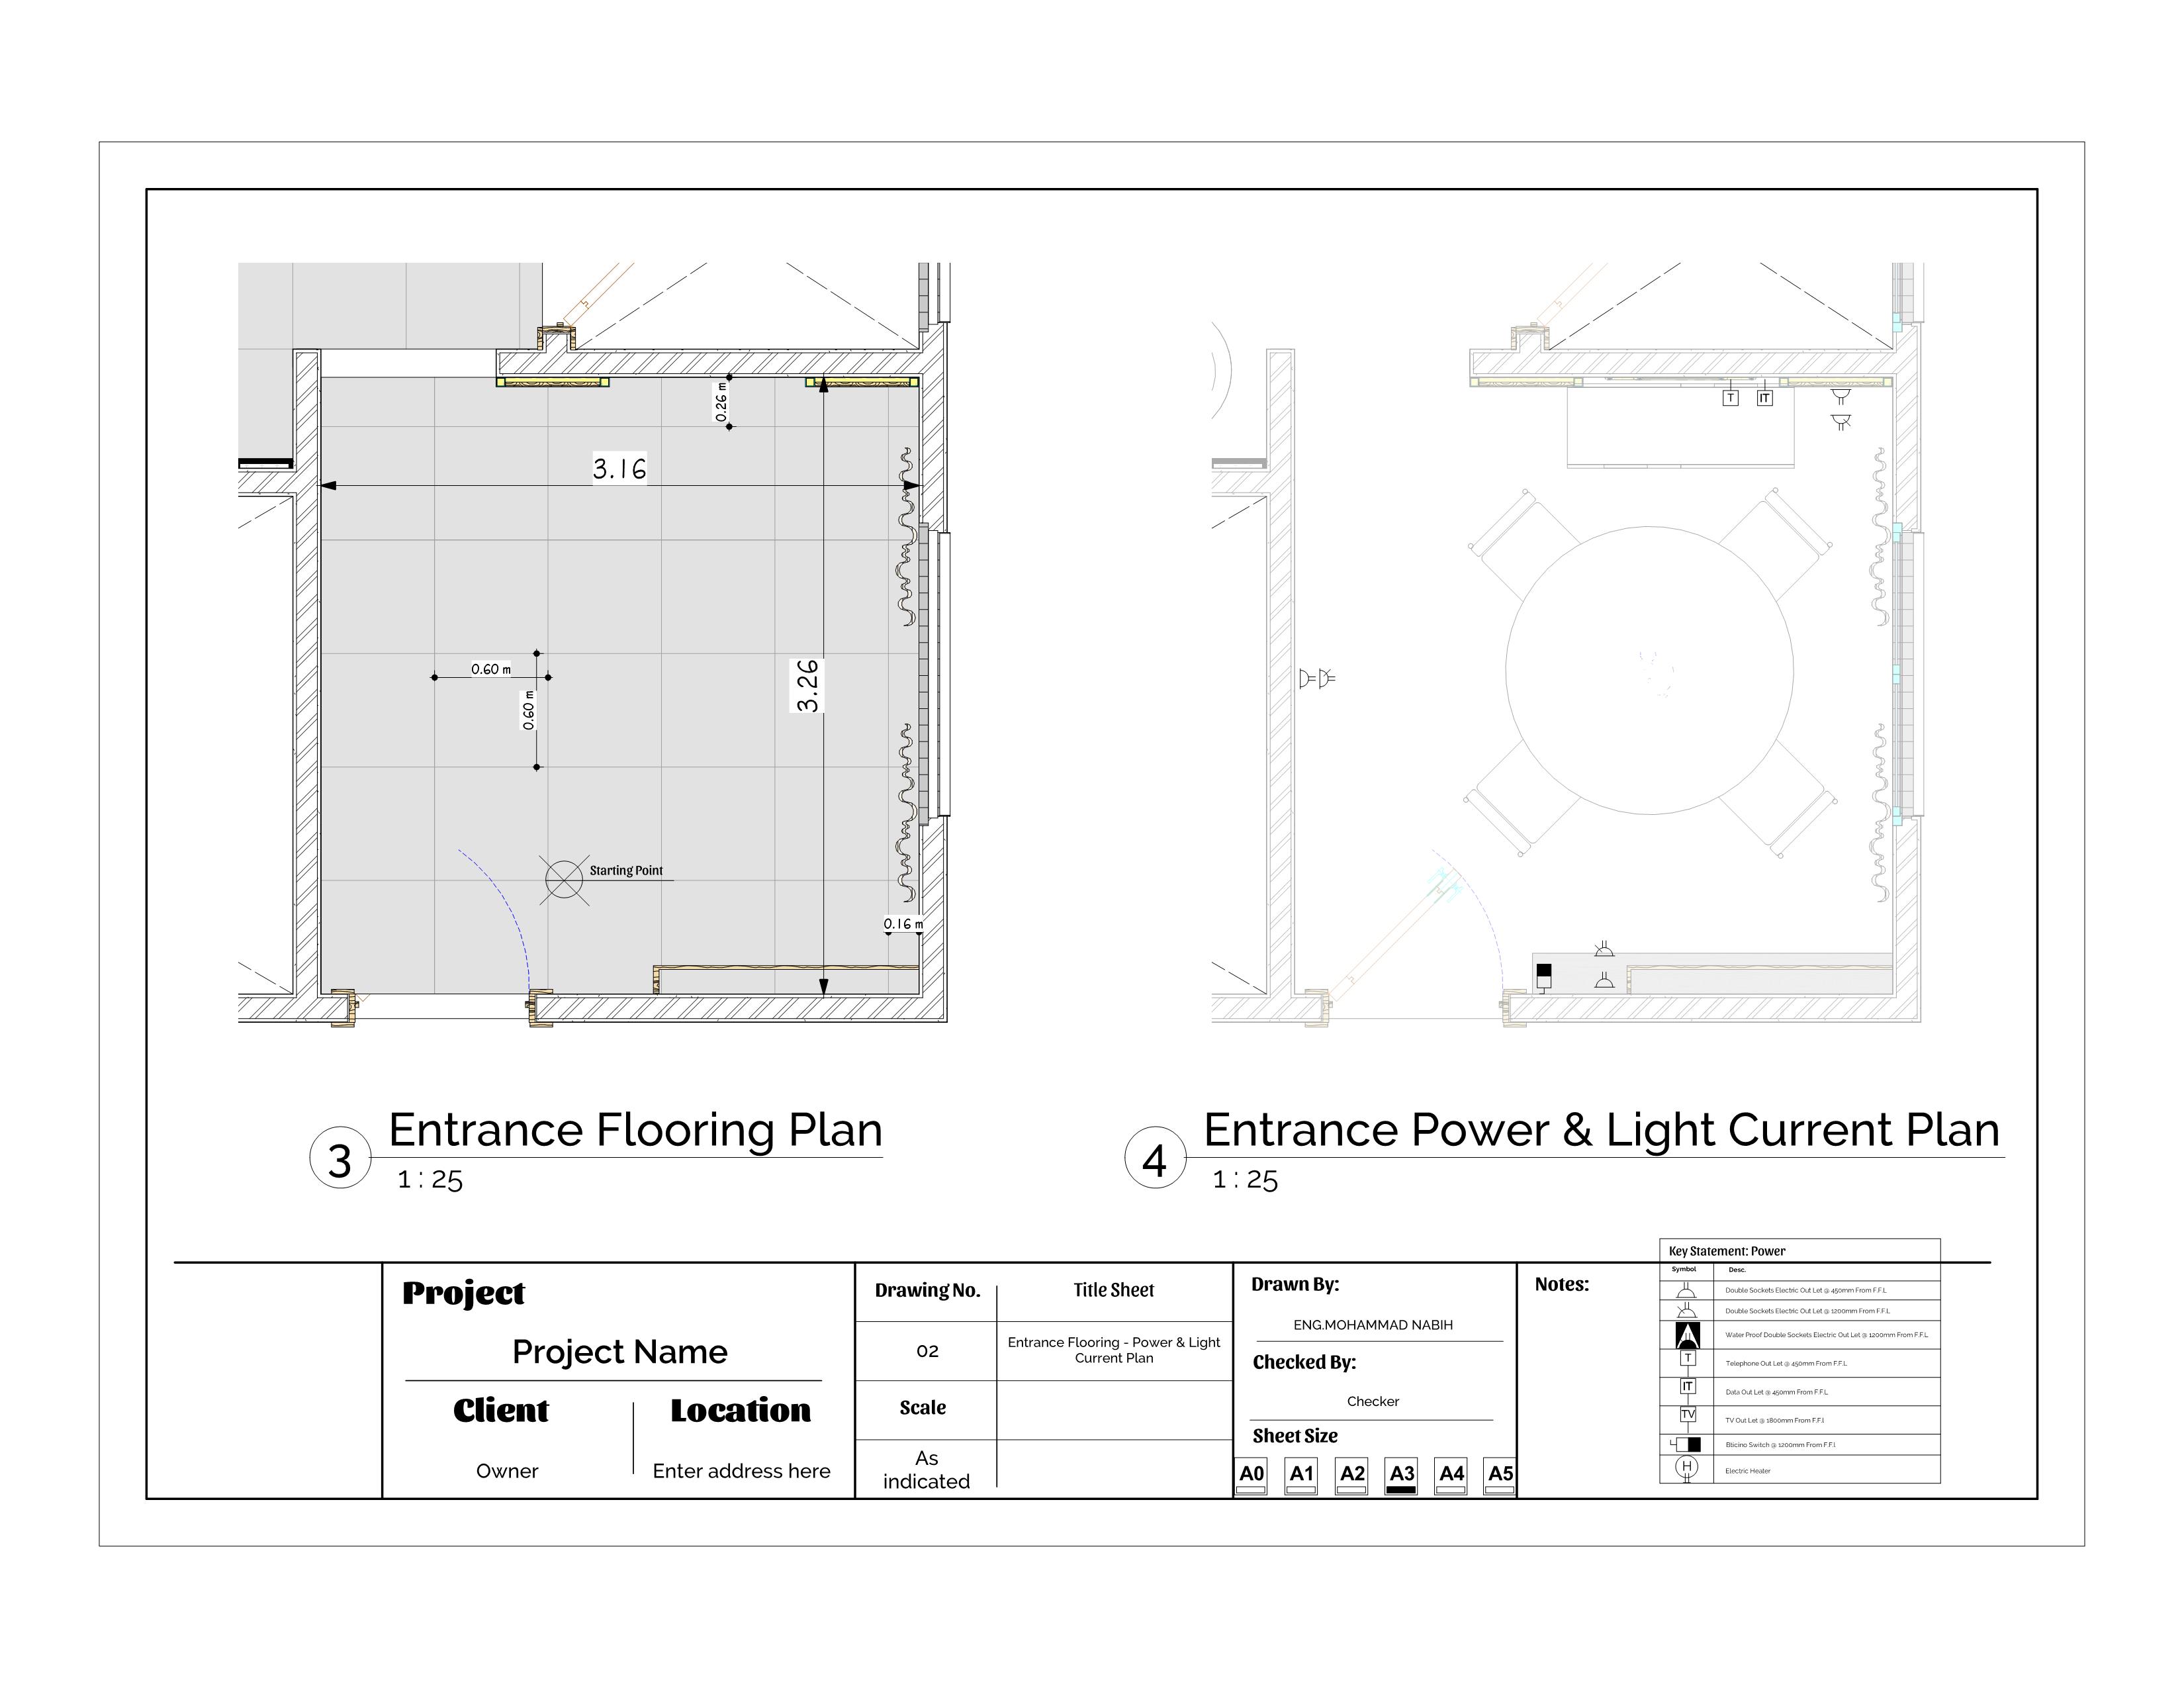Click the Entrance Flooring Plan title
Screen dimensions: 2184x1688
click(x=636, y=1130)
